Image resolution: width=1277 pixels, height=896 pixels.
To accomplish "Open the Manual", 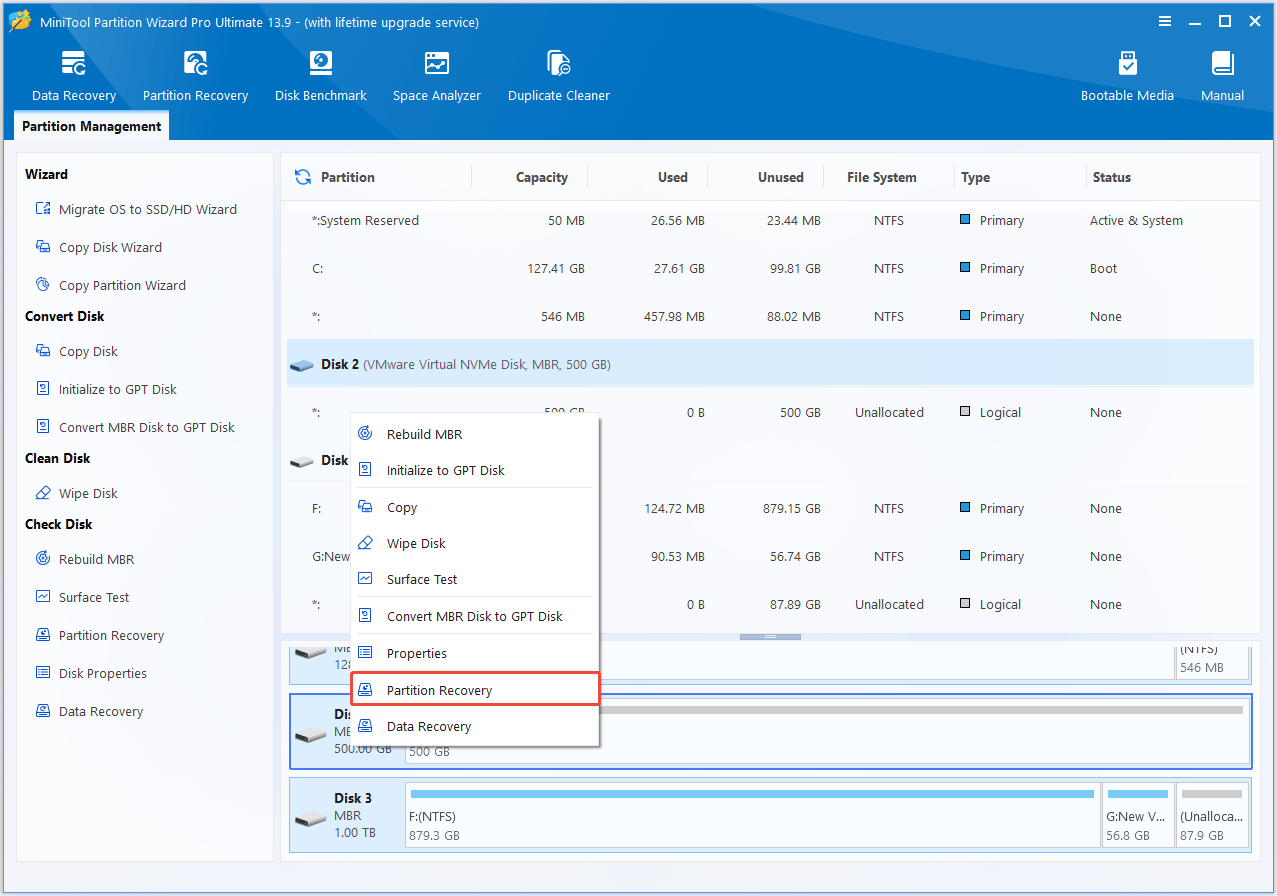I will [1222, 76].
